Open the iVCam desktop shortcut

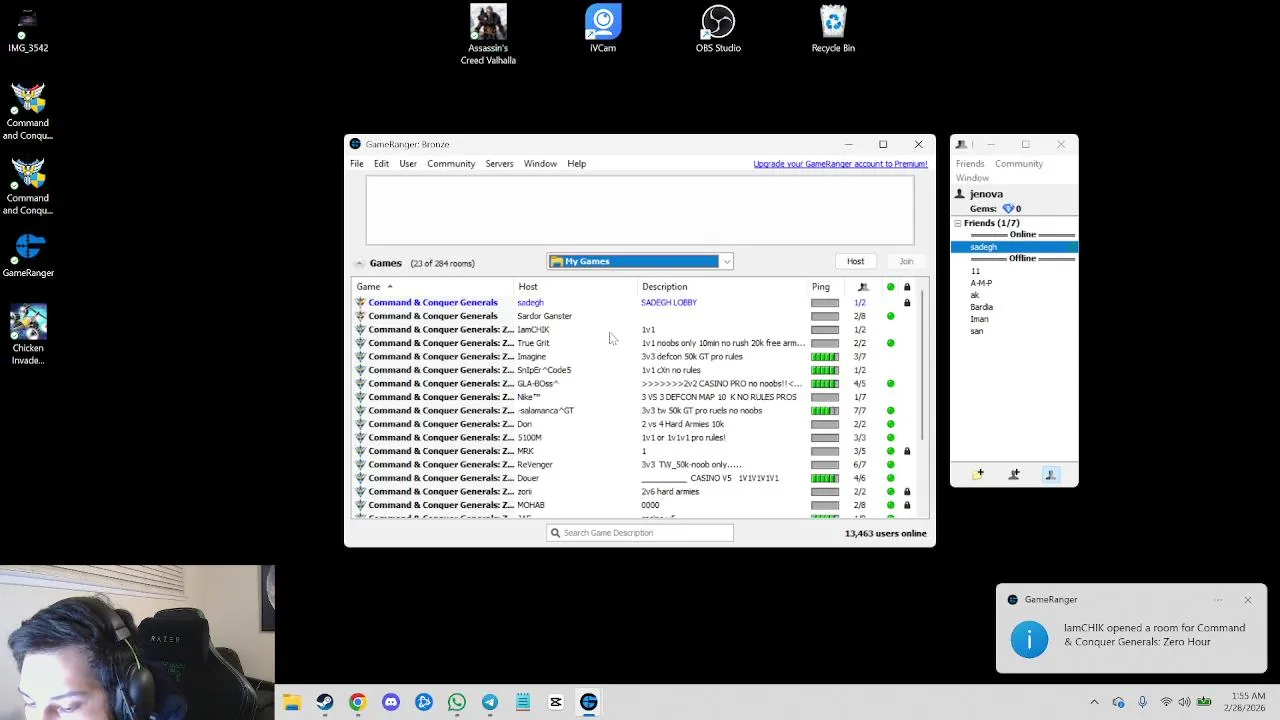coord(603,29)
